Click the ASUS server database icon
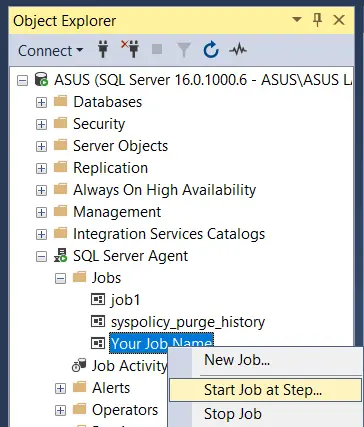 pos(42,80)
